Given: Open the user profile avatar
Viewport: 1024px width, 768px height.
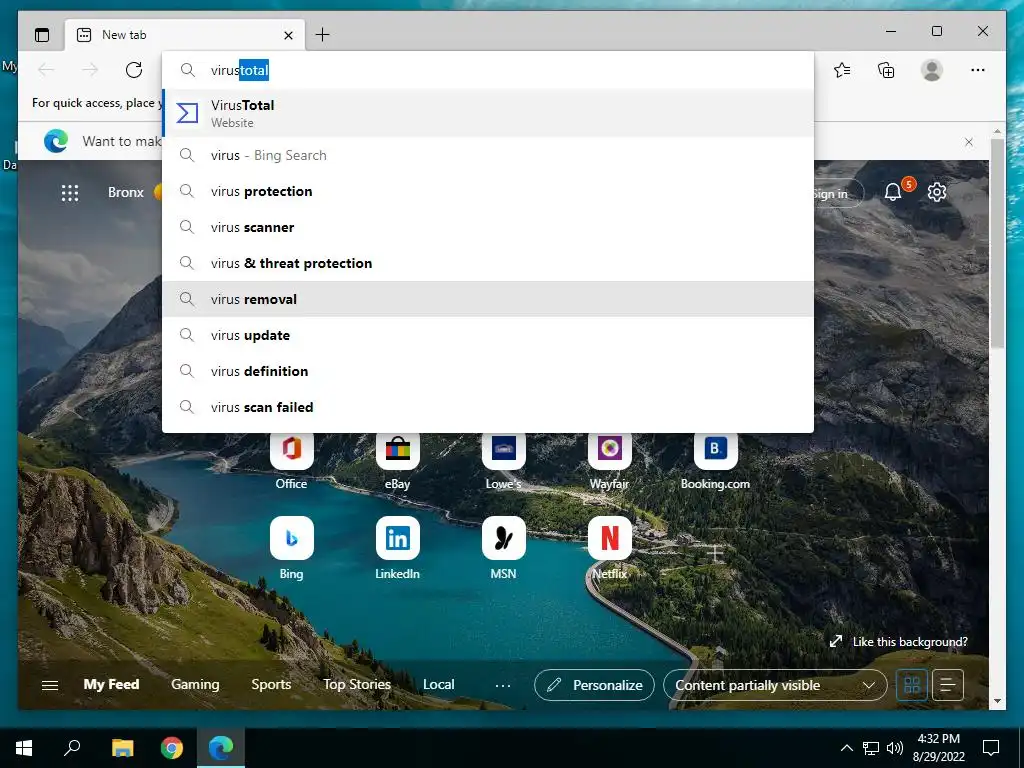Looking at the screenshot, I should 932,70.
